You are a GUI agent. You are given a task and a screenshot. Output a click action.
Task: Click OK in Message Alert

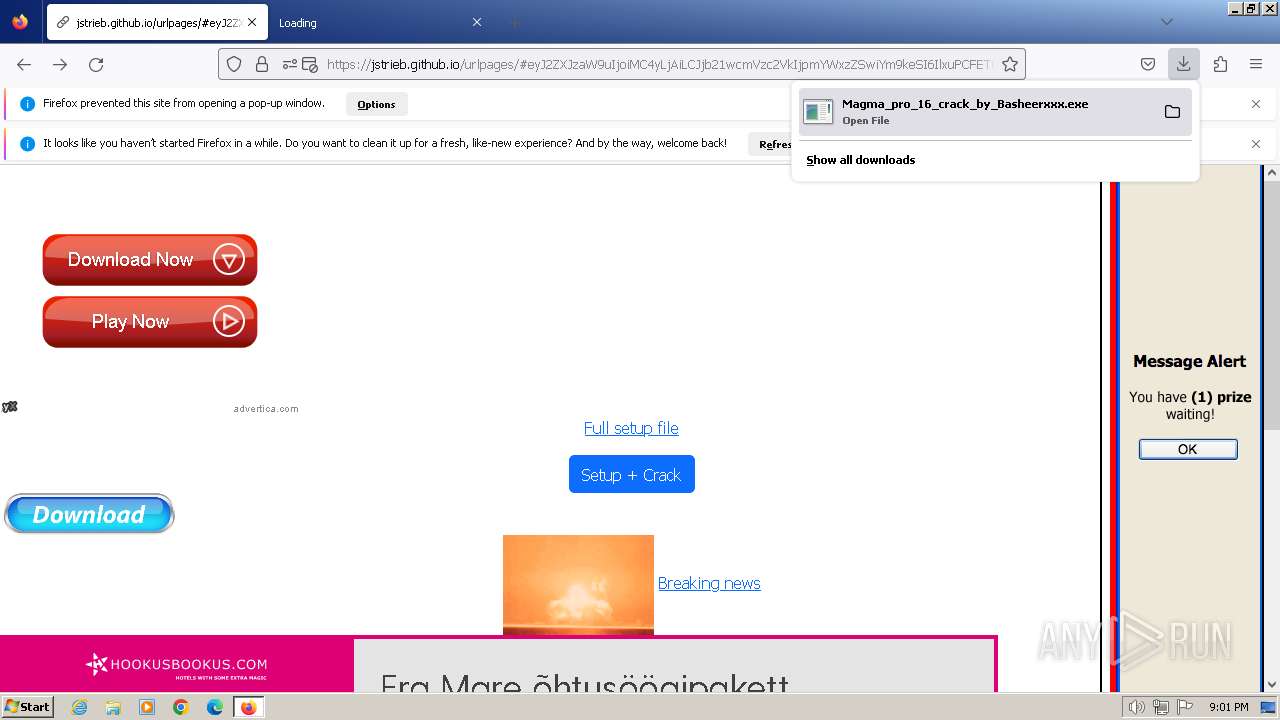point(1188,449)
